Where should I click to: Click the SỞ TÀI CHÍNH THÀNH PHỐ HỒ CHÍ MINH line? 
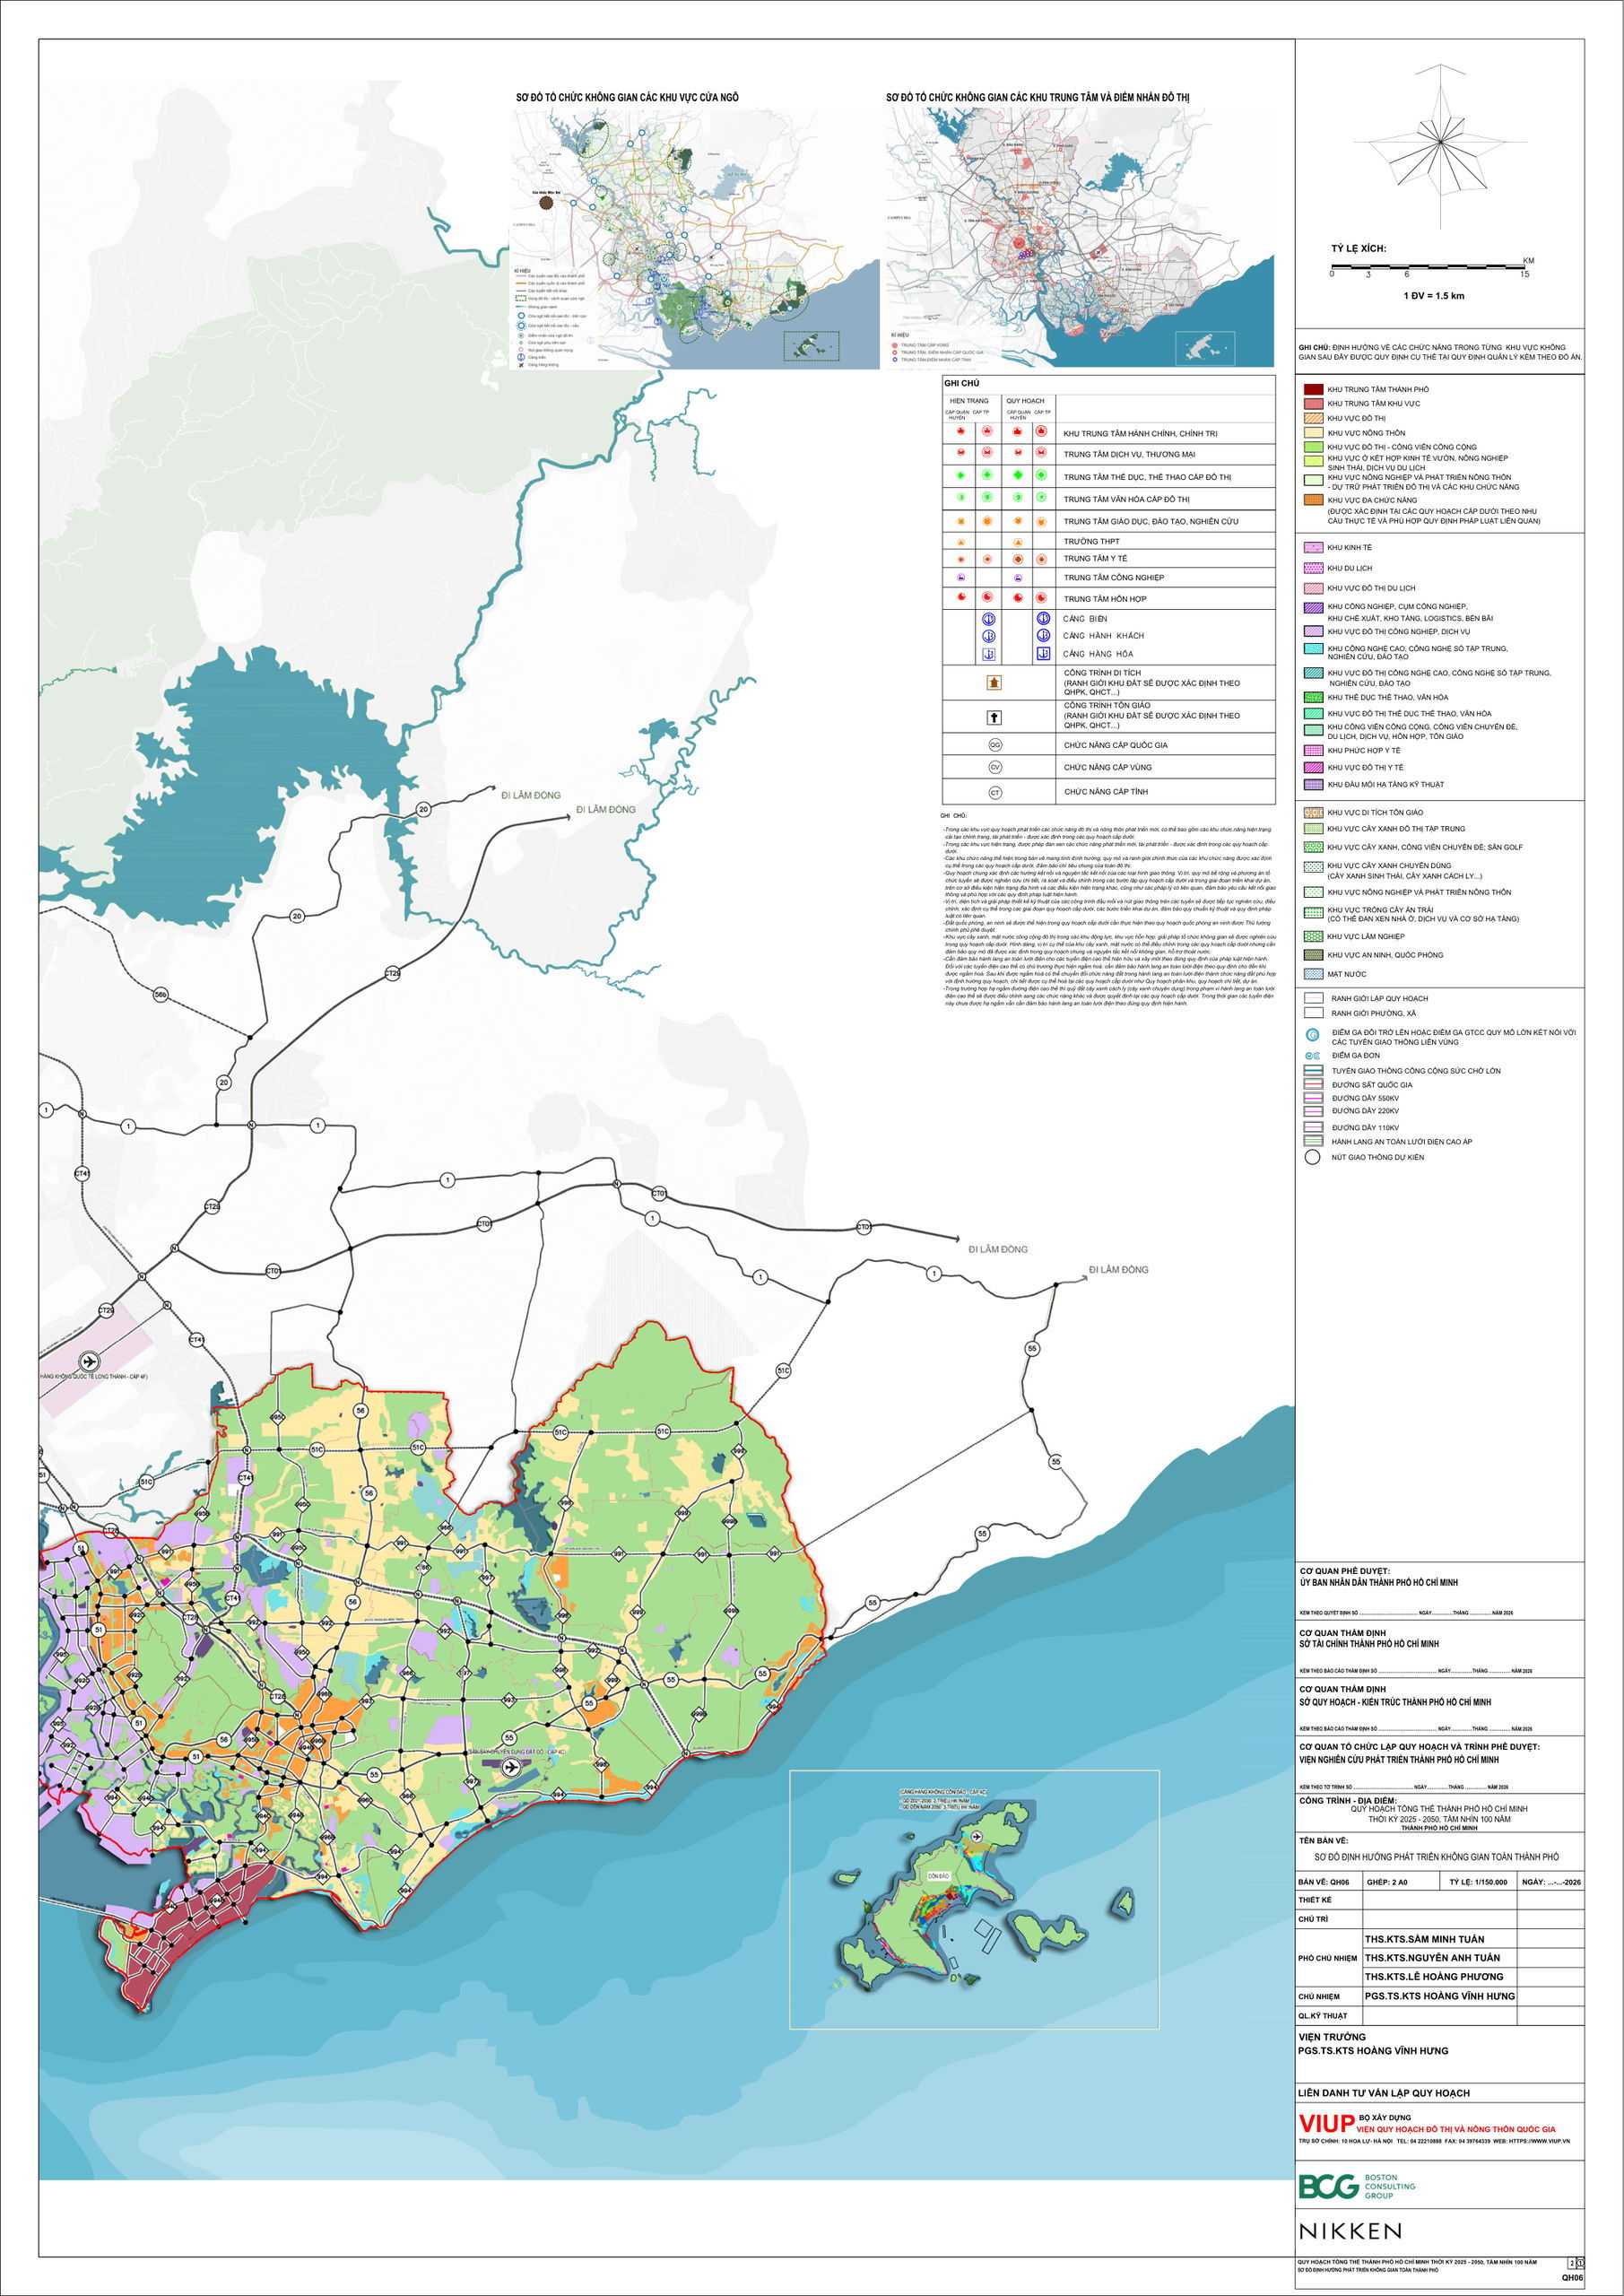(1369, 1643)
